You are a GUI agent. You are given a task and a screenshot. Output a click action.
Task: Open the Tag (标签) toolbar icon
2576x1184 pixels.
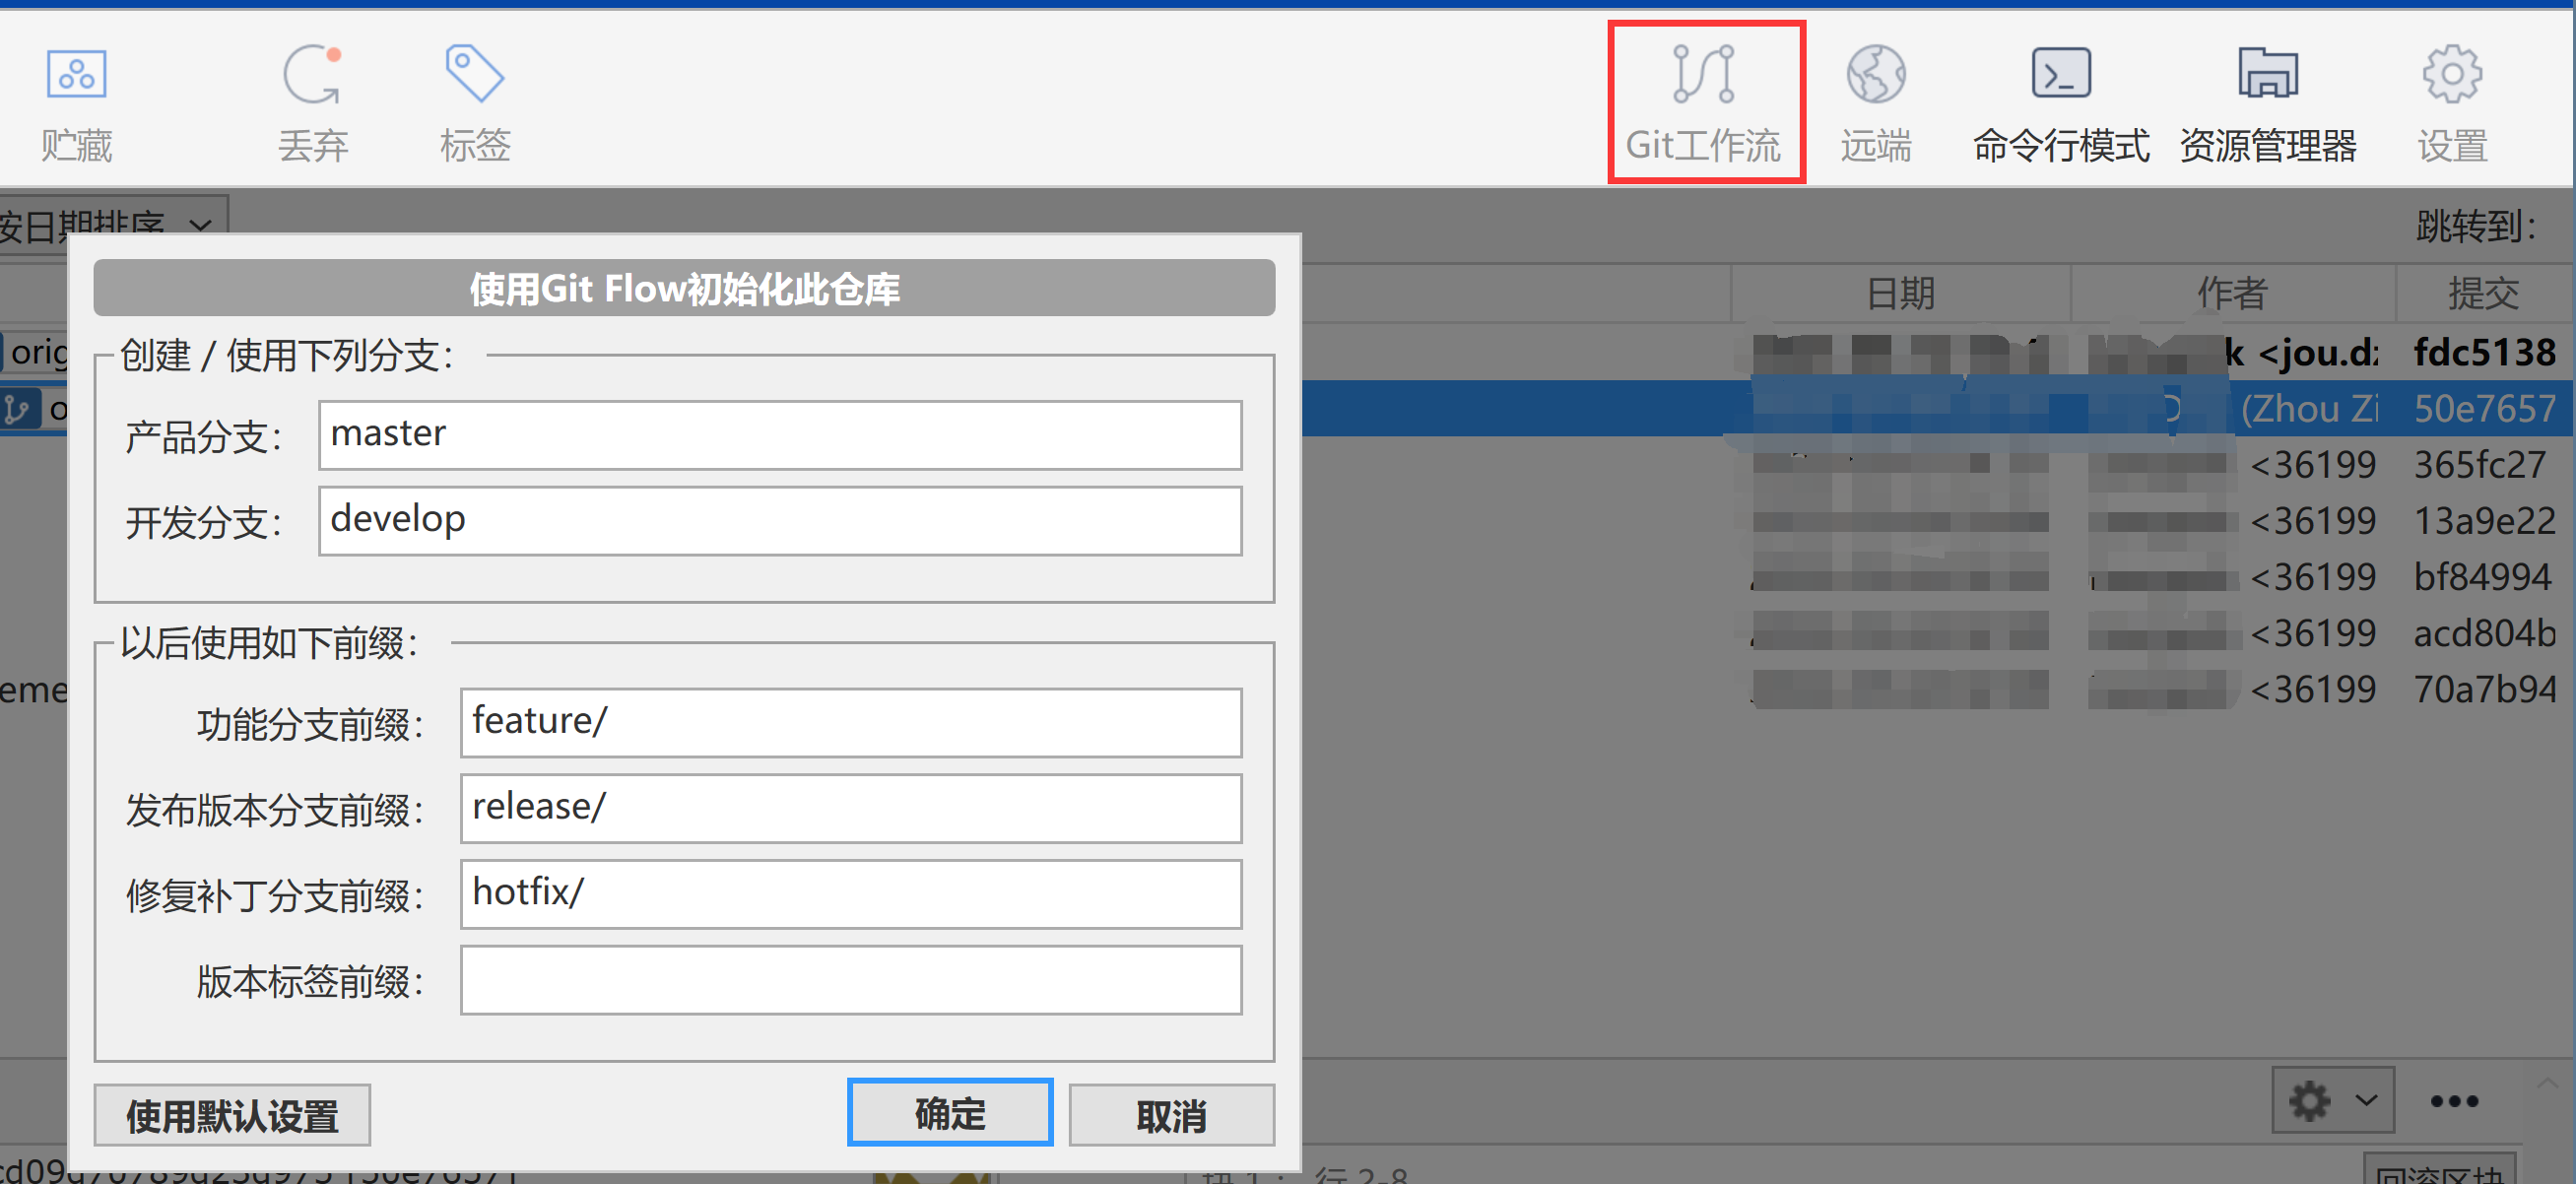(x=475, y=104)
